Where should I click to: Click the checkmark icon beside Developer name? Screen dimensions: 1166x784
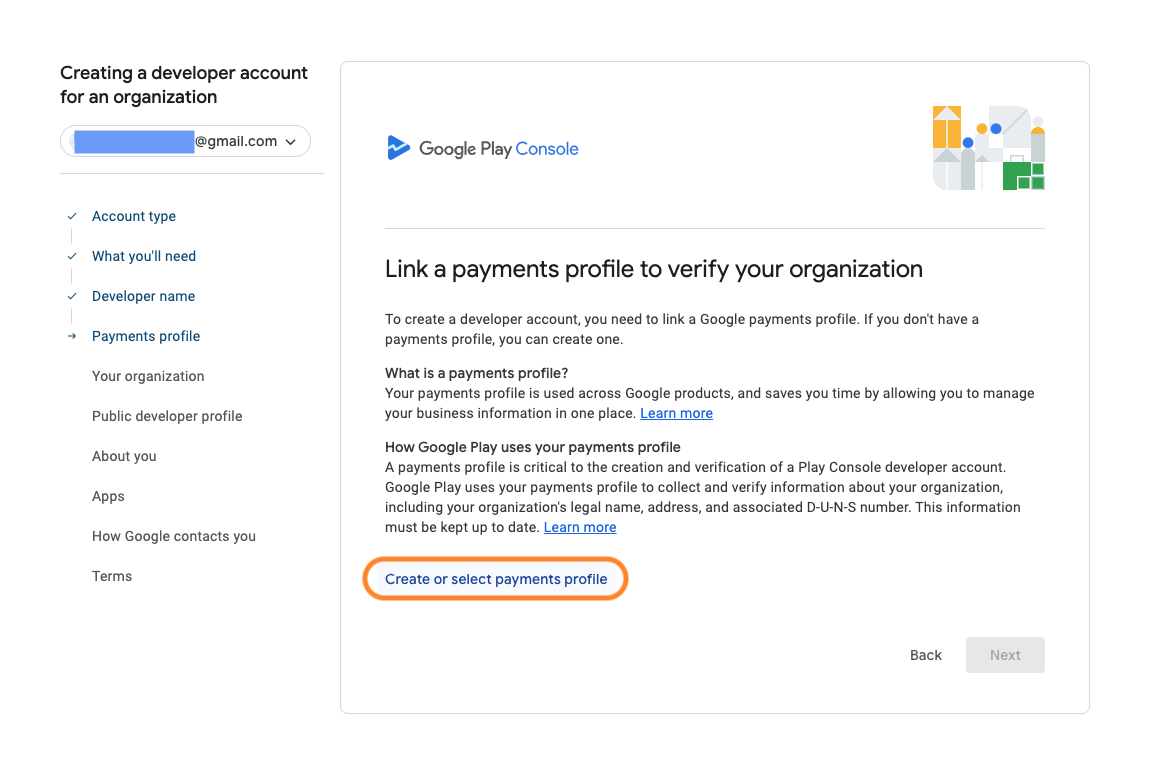pyautogui.click(x=72, y=296)
